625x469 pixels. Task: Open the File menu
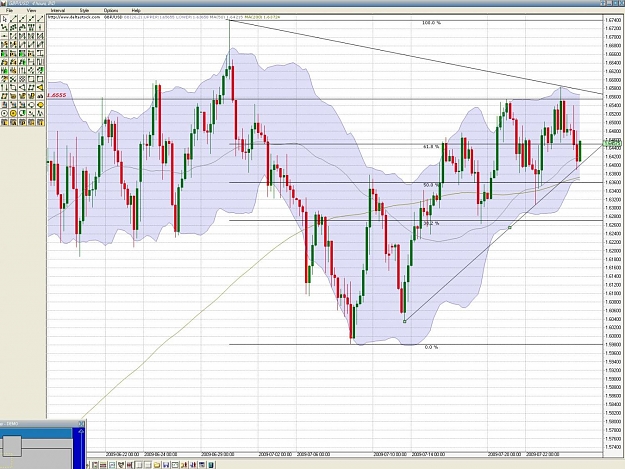(x=9, y=10)
